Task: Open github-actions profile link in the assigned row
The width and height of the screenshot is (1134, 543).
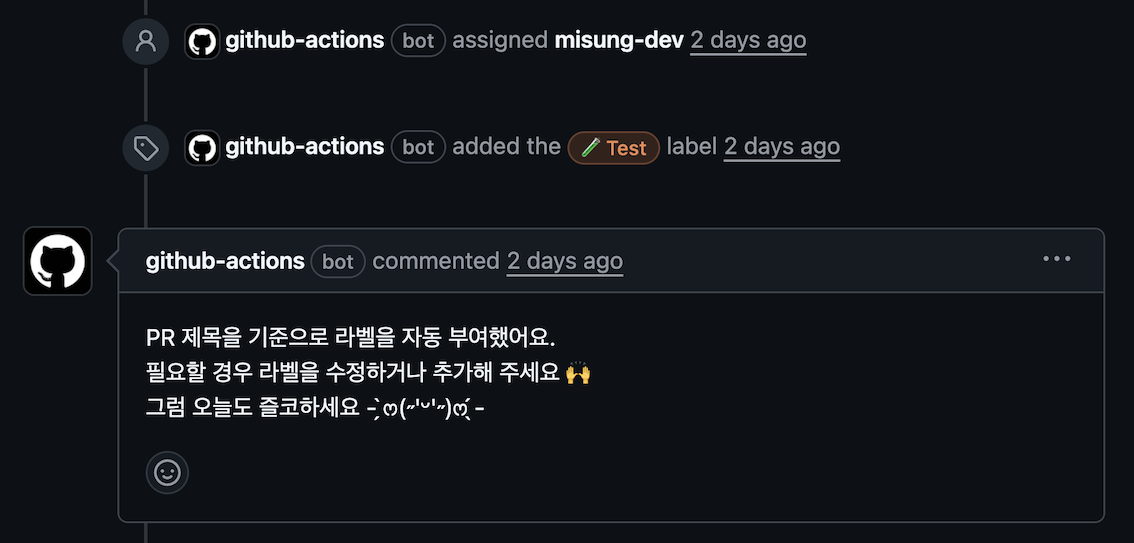Action: [x=304, y=40]
